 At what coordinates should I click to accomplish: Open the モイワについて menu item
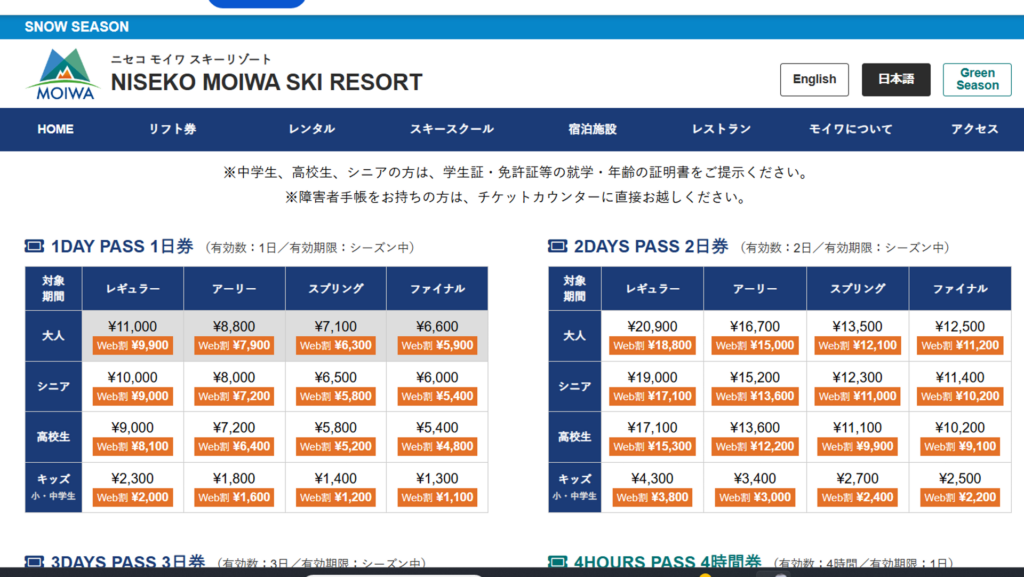tap(850, 129)
